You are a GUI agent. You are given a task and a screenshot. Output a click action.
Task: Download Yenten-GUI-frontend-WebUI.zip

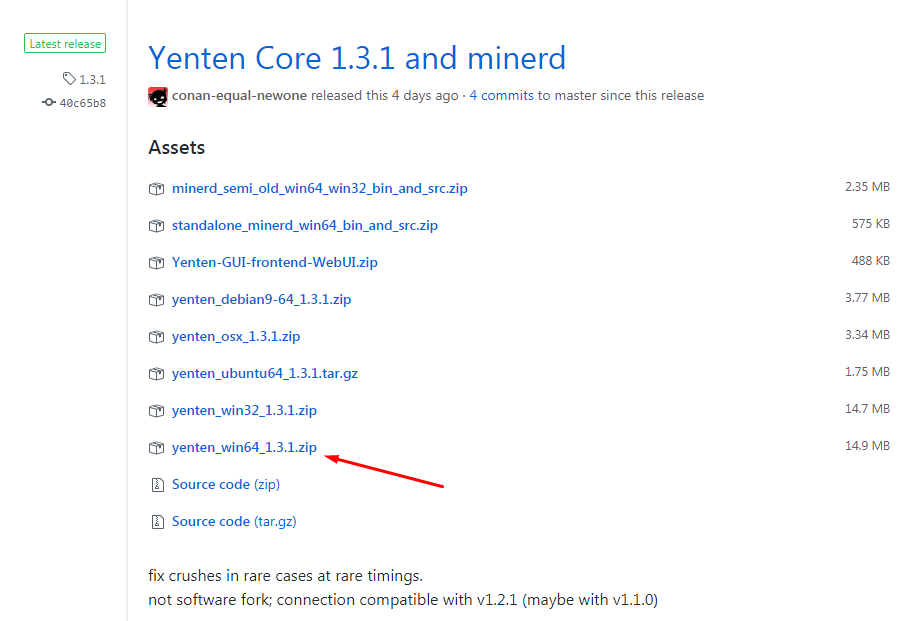(x=274, y=262)
